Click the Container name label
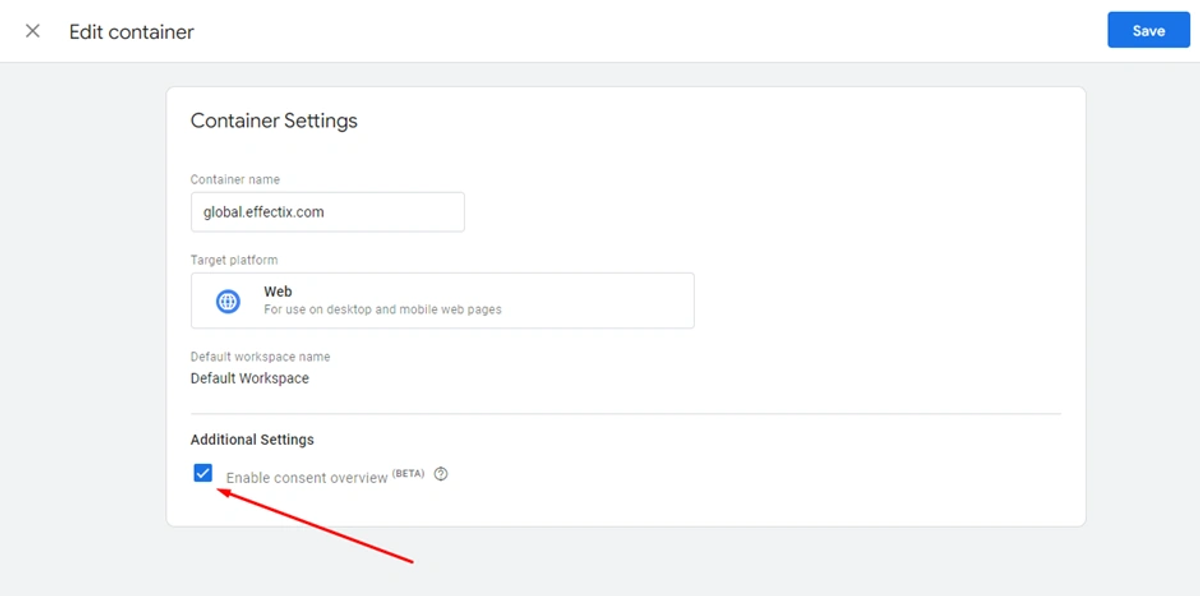Viewport: 1200px width, 596px height. coord(235,180)
